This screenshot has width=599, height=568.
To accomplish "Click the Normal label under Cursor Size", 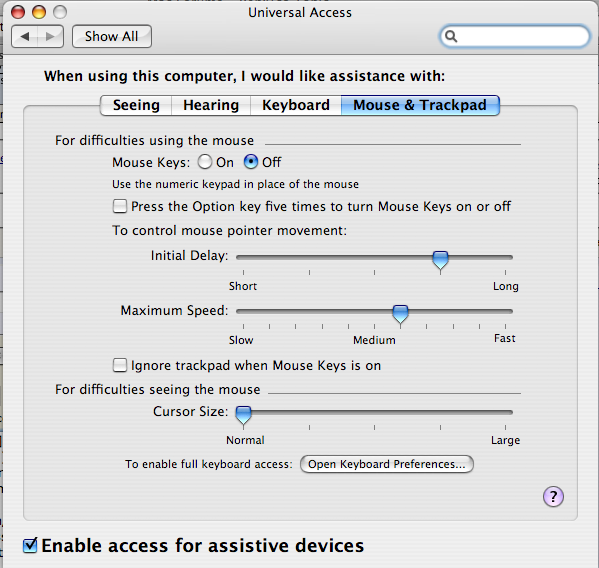I will click(245, 440).
